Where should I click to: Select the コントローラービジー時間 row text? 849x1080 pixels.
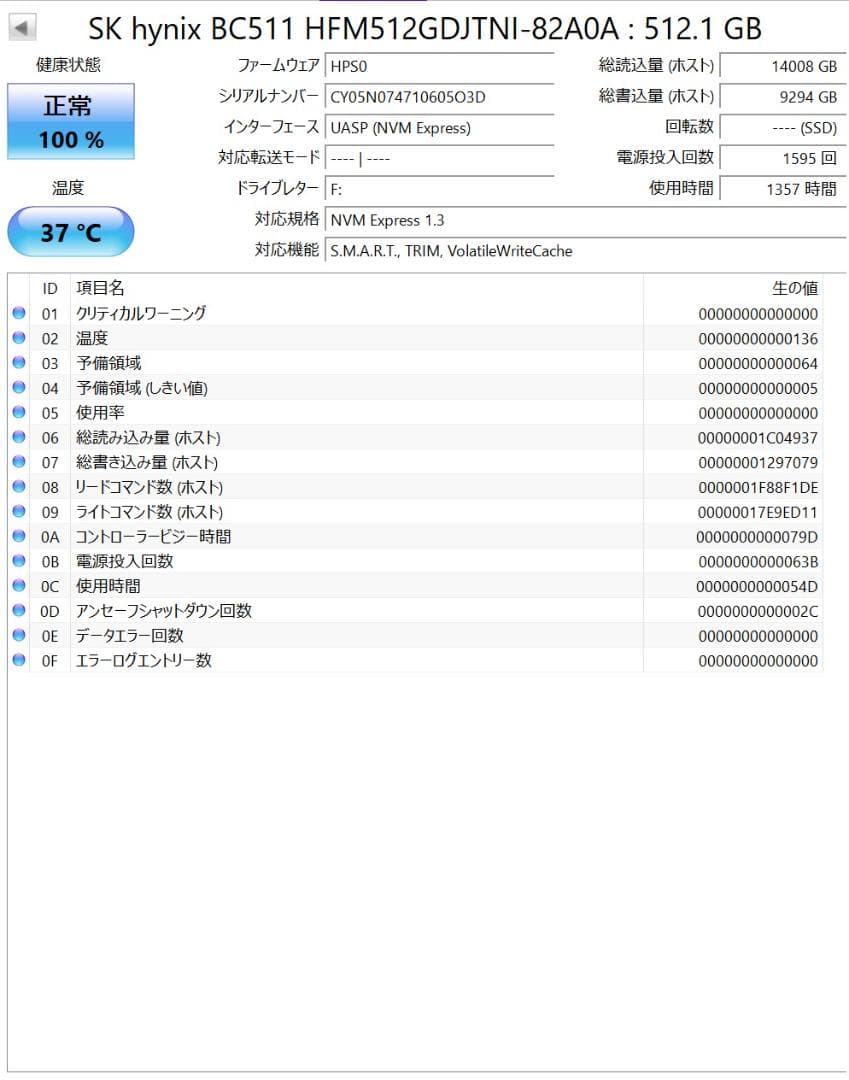coord(153,537)
